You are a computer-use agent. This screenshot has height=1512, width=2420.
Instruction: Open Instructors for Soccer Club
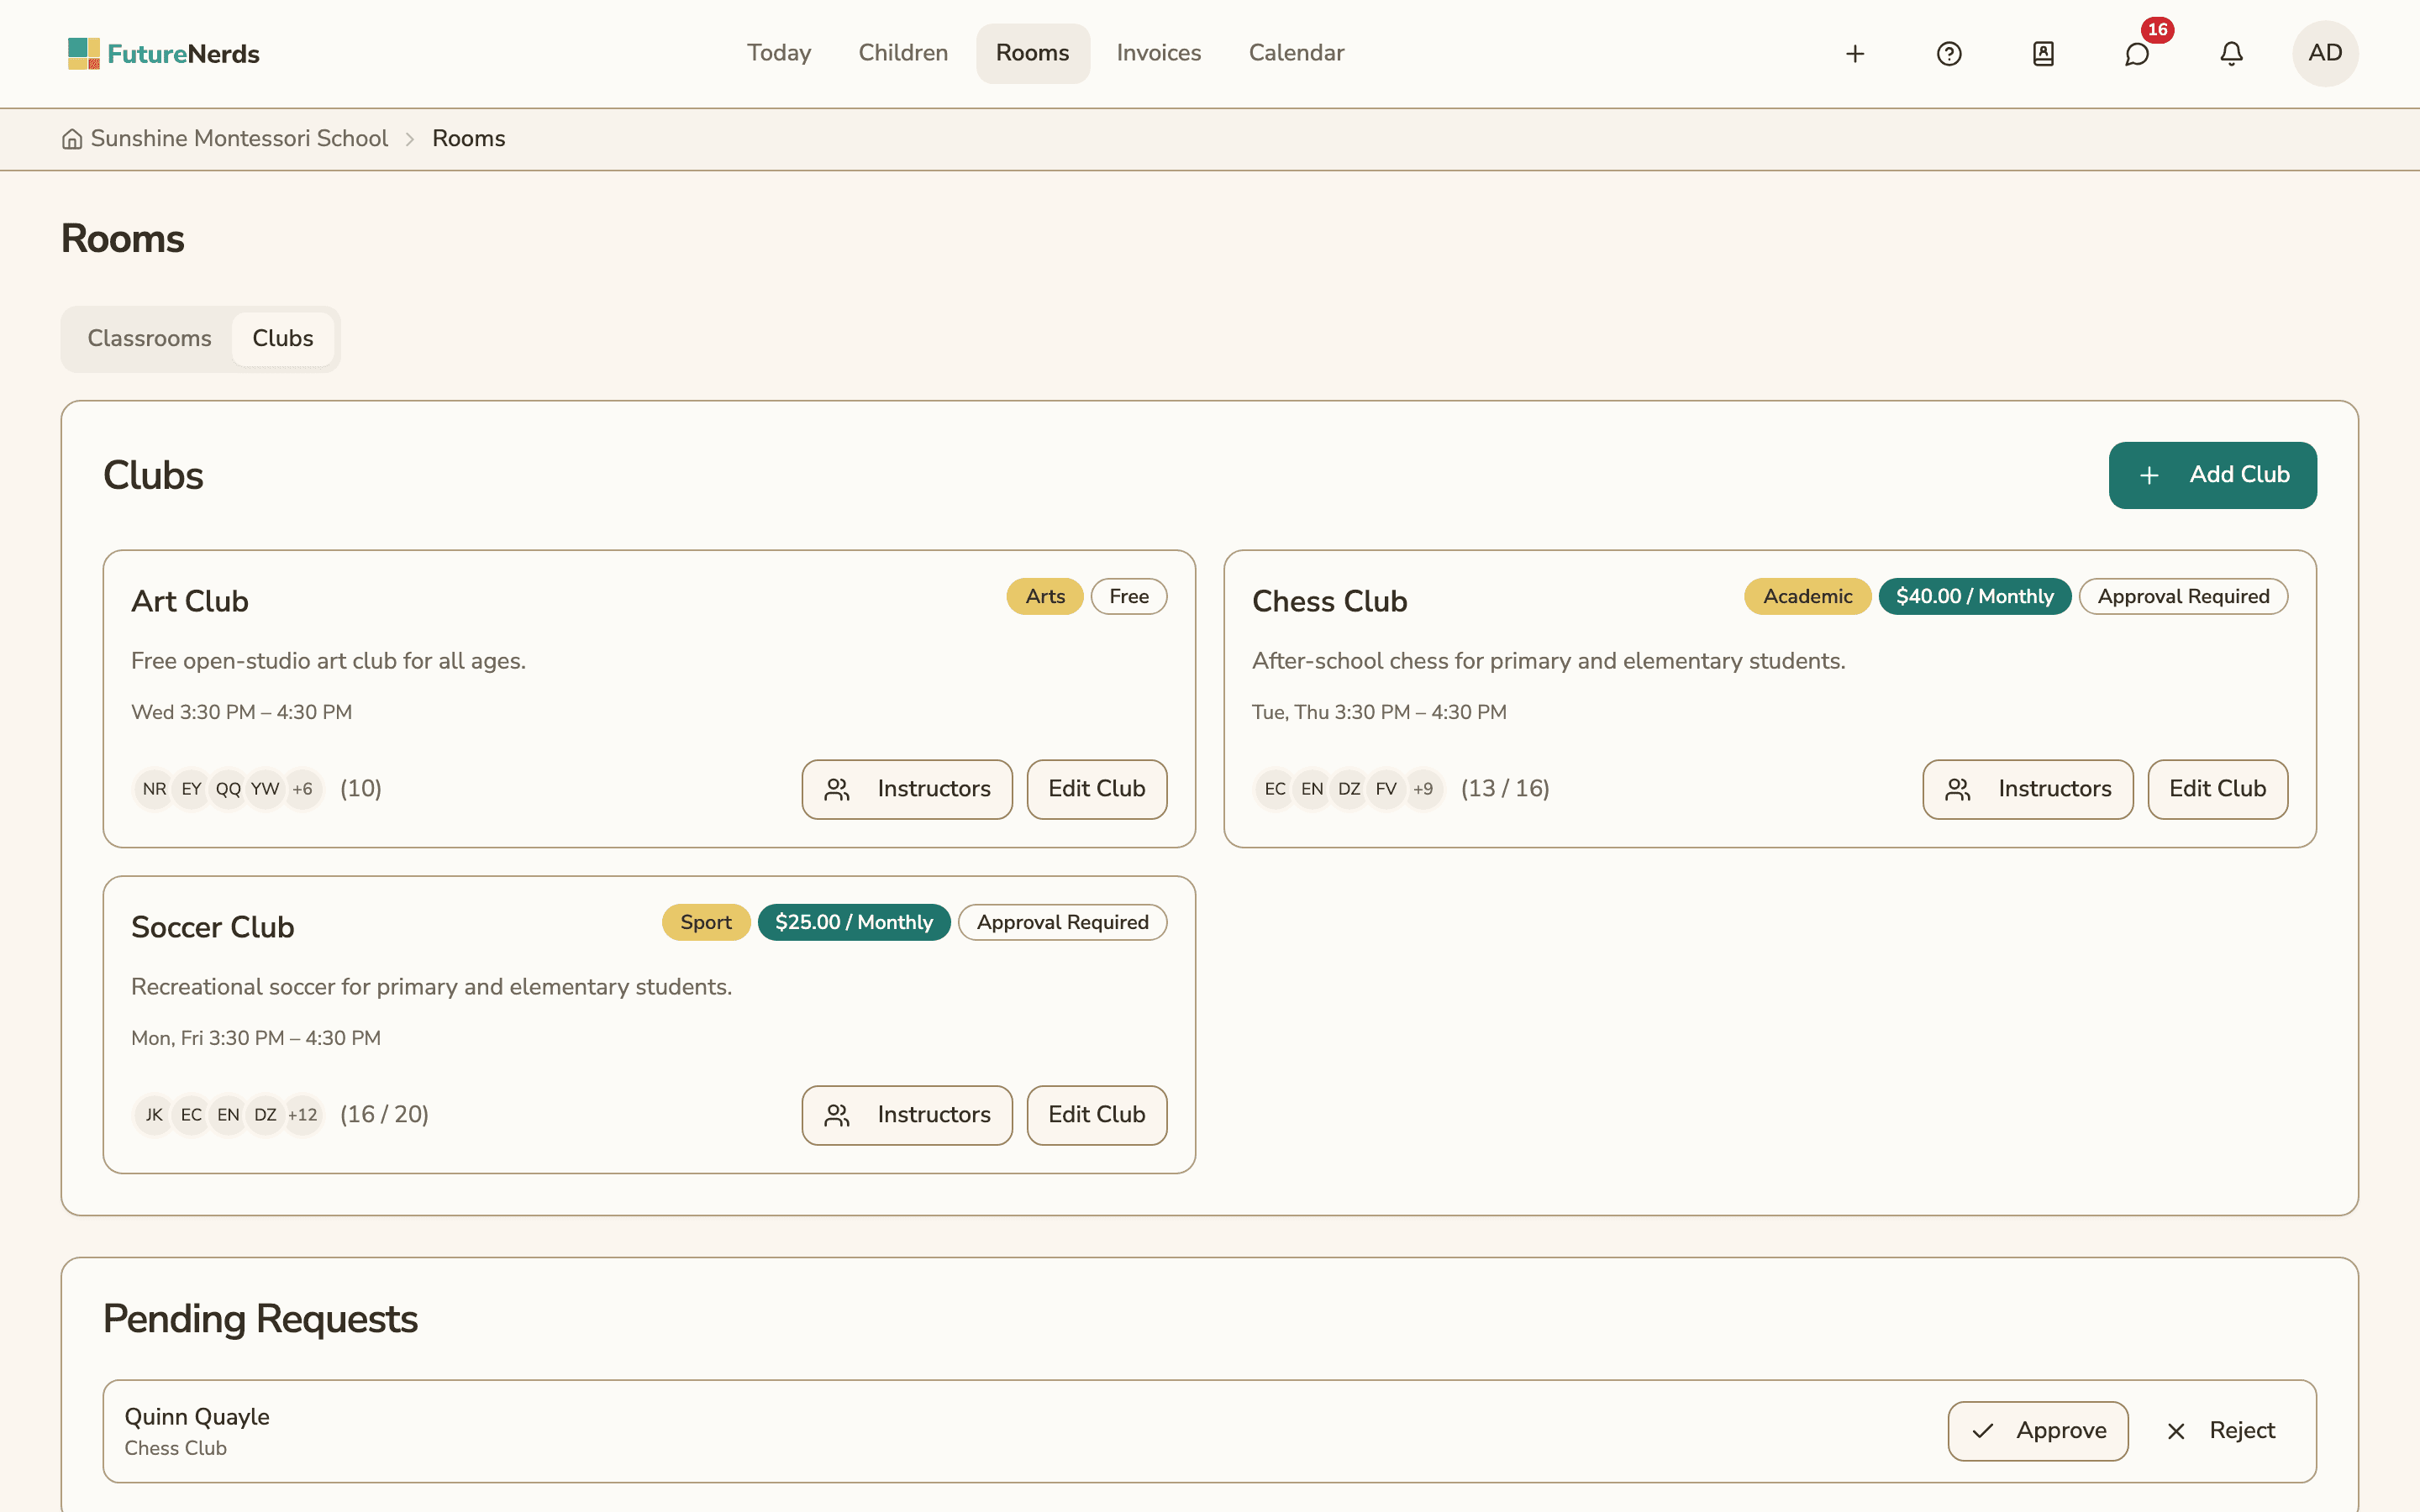907,1115
